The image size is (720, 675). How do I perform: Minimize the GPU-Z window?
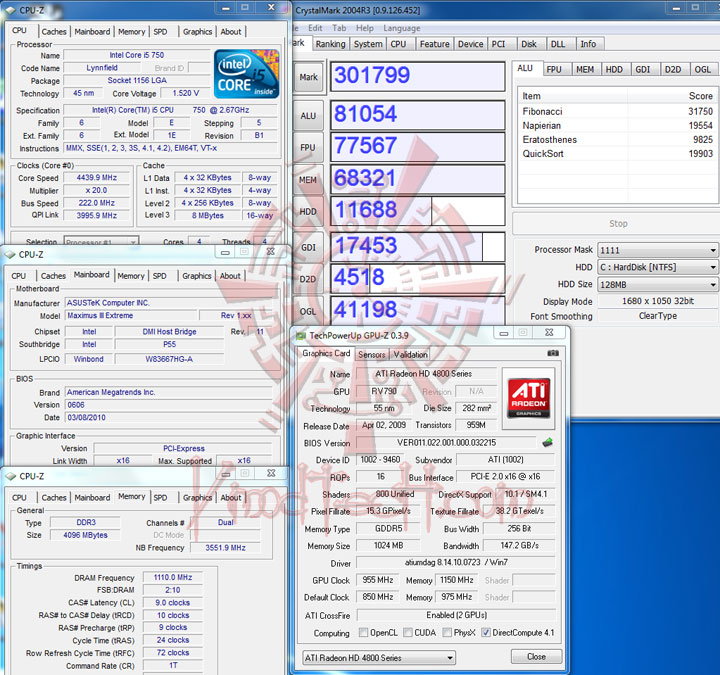coord(504,333)
